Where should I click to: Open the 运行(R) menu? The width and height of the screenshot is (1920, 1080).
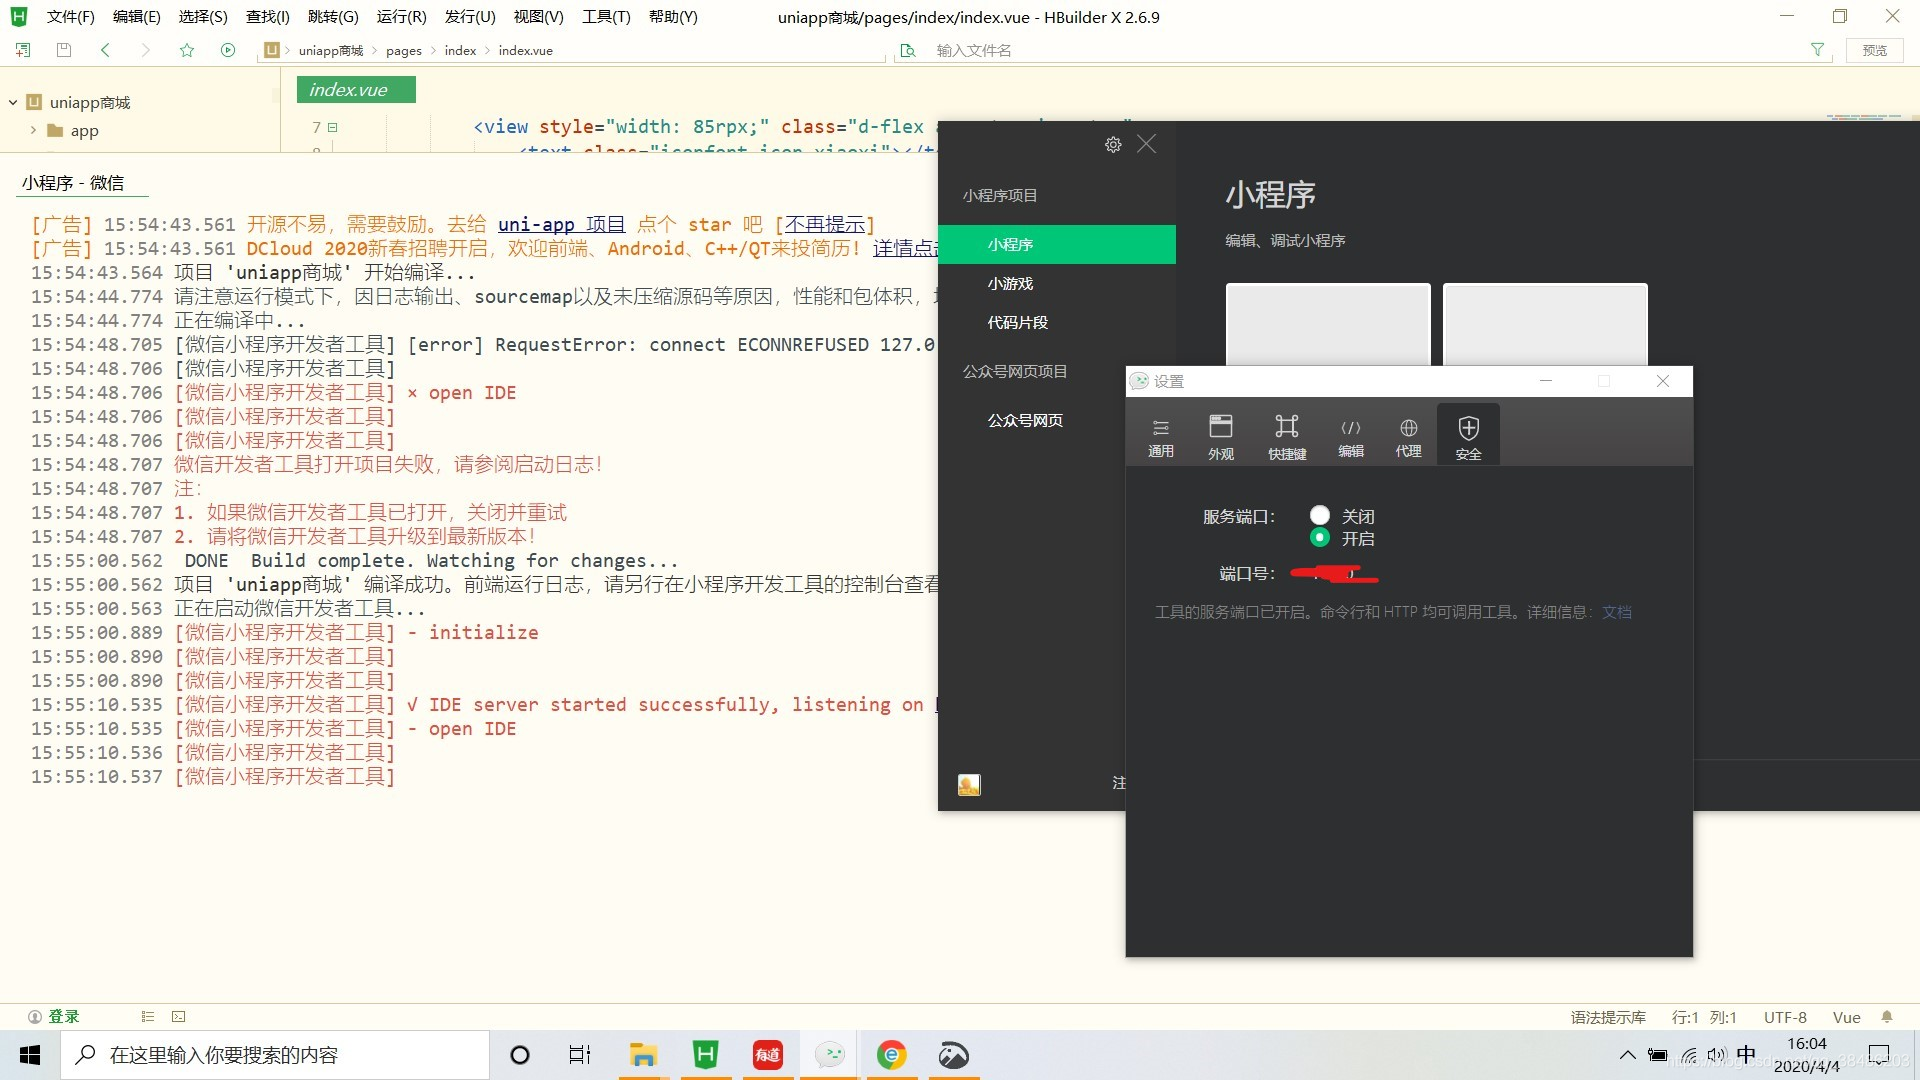(401, 17)
